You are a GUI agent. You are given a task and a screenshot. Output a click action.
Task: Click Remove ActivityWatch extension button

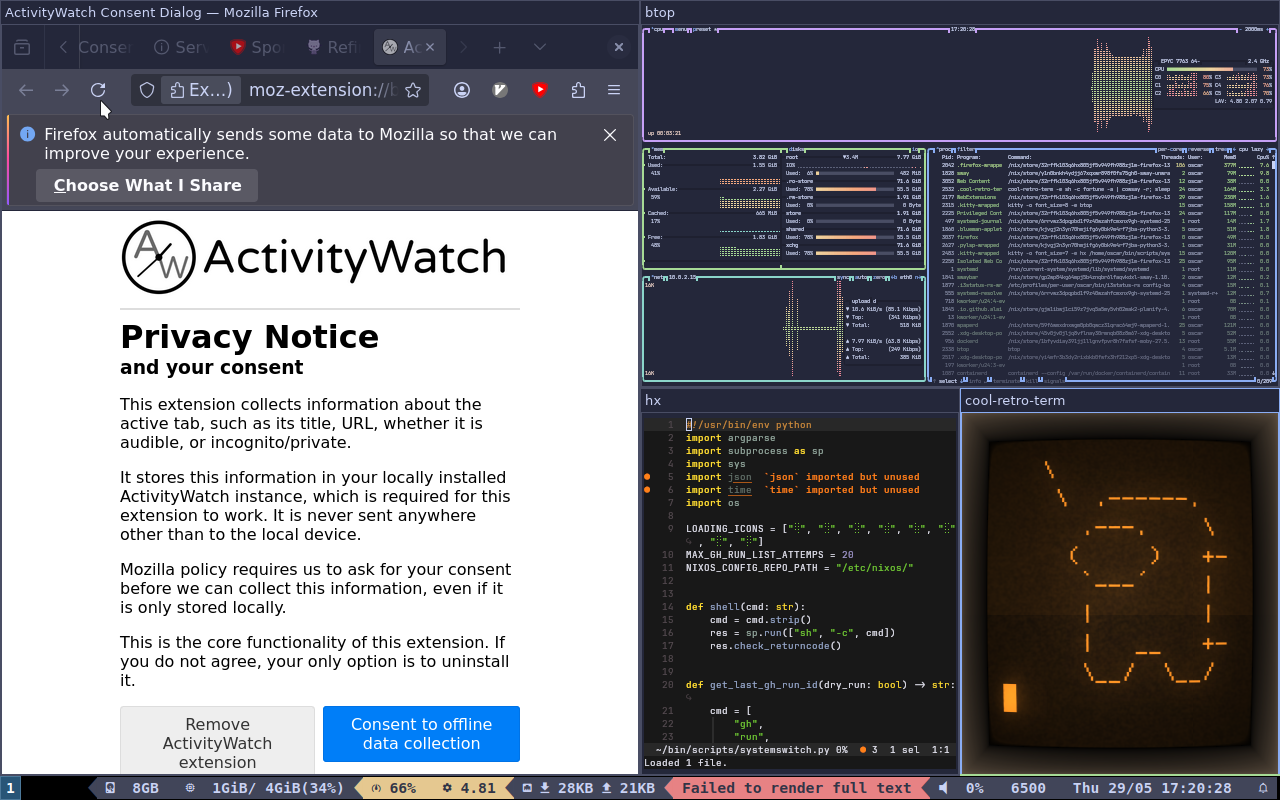(x=217, y=743)
